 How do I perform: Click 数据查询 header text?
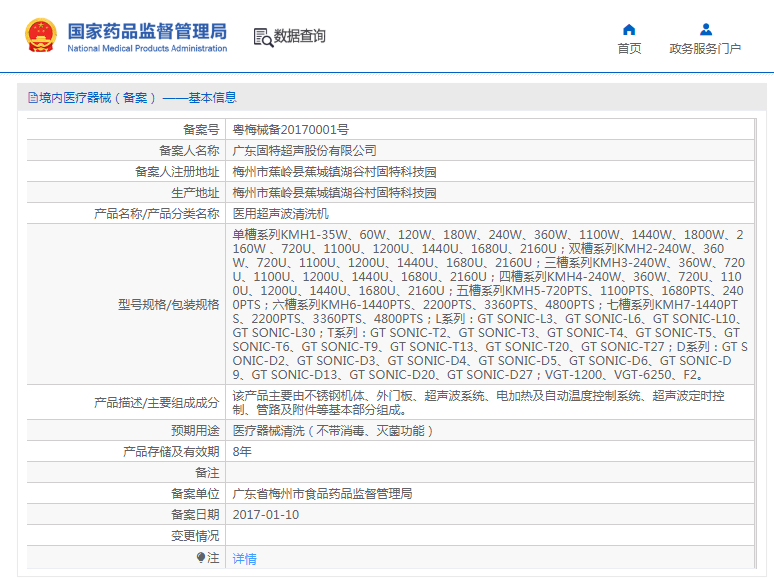[x=299, y=36]
